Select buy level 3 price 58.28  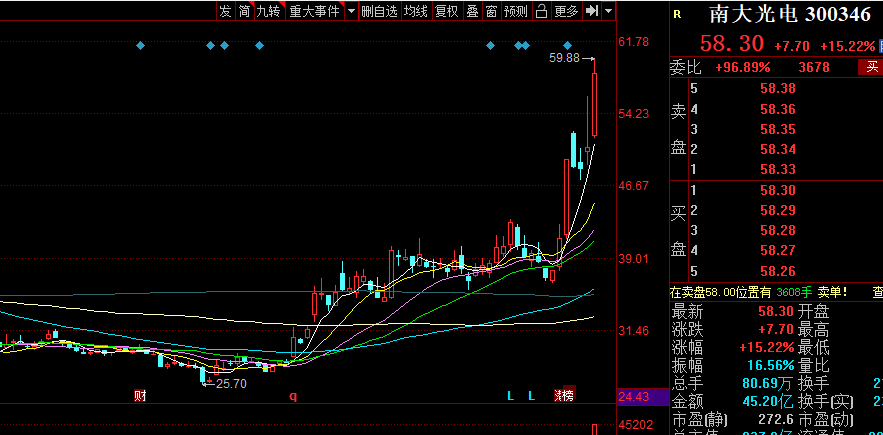(778, 230)
